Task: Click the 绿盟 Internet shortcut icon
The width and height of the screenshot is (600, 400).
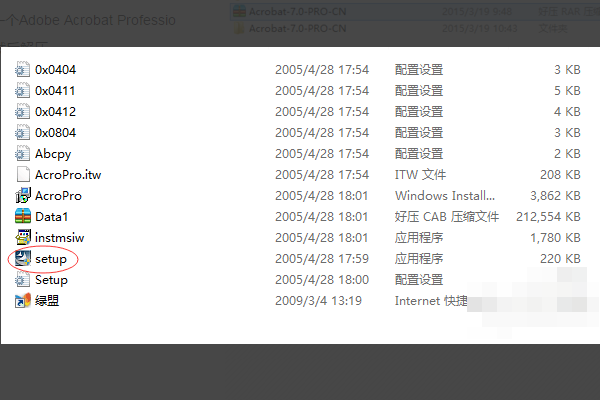Action: tap(24, 301)
